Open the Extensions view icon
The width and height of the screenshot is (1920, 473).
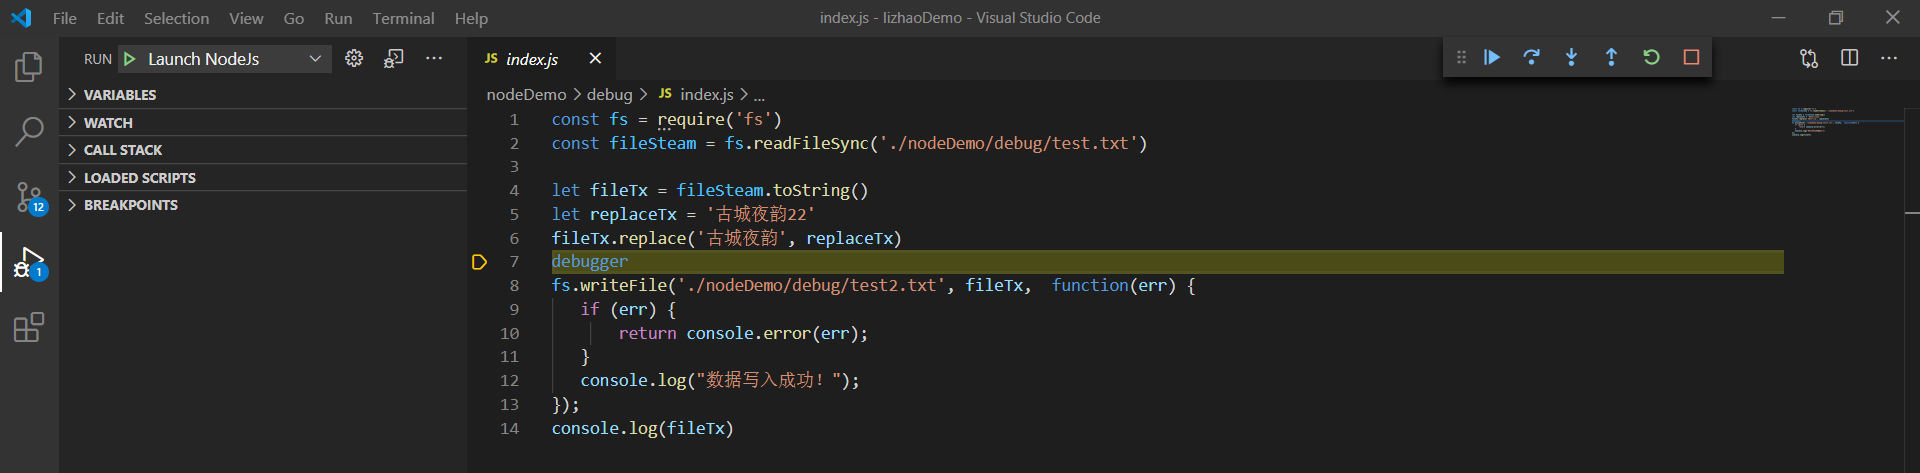click(x=29, y=327)
